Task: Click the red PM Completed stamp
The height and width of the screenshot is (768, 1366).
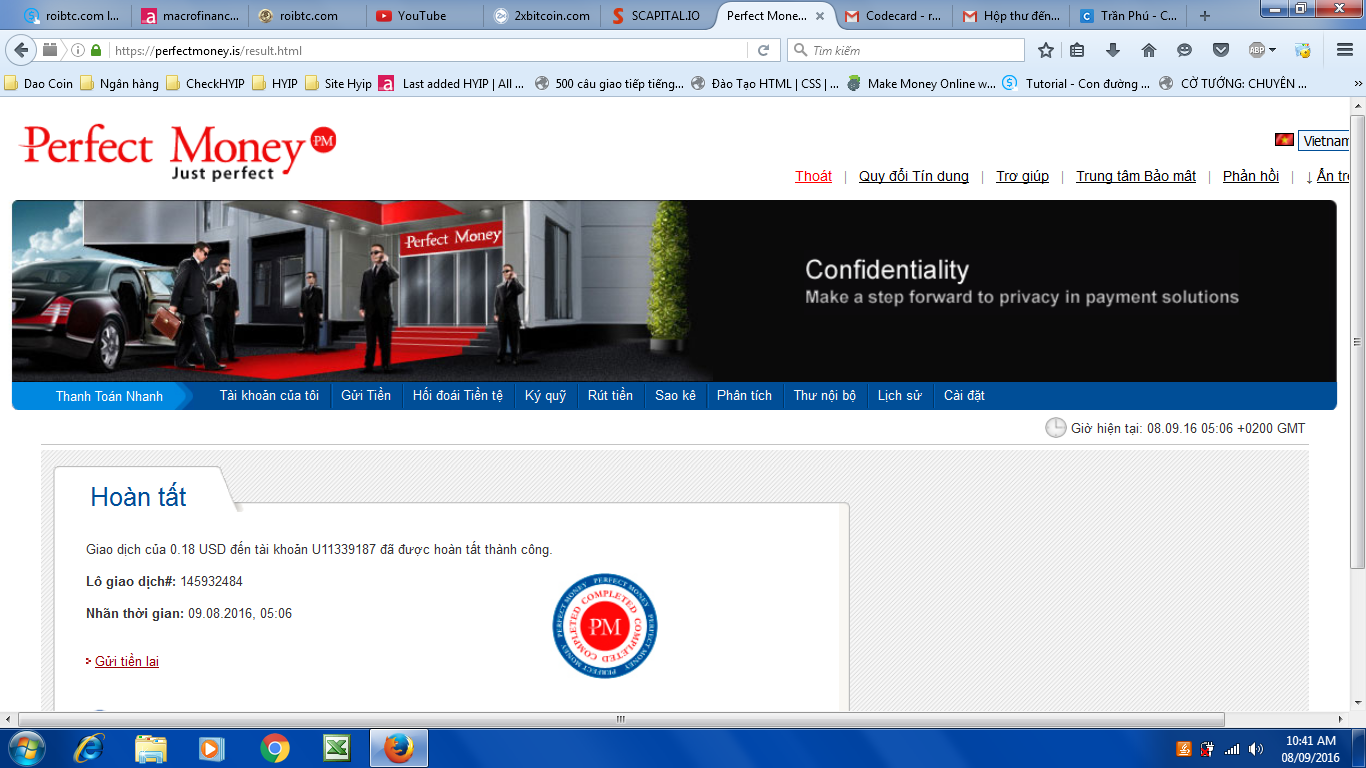Action: coord(605,627)
